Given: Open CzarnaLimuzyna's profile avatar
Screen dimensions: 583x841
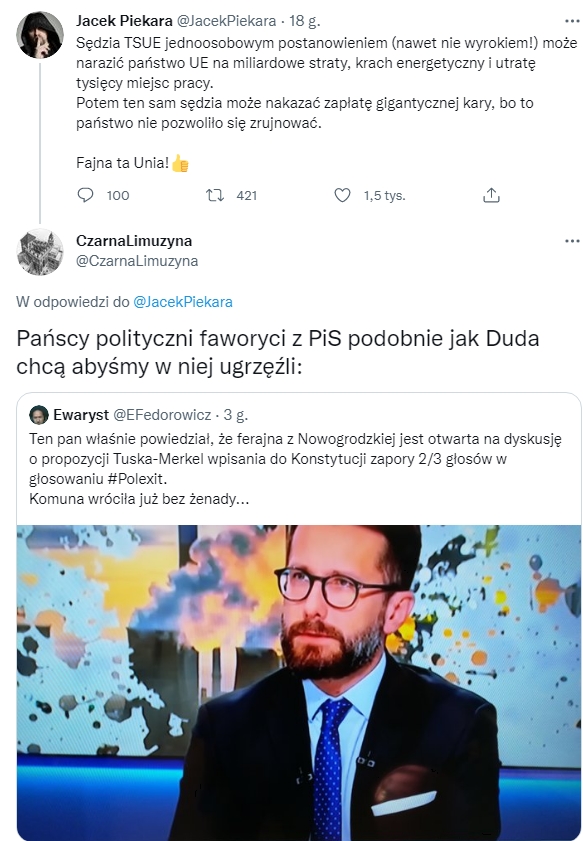Looking at the screenshot, I should pyautogui.click(x=40, y=252).
